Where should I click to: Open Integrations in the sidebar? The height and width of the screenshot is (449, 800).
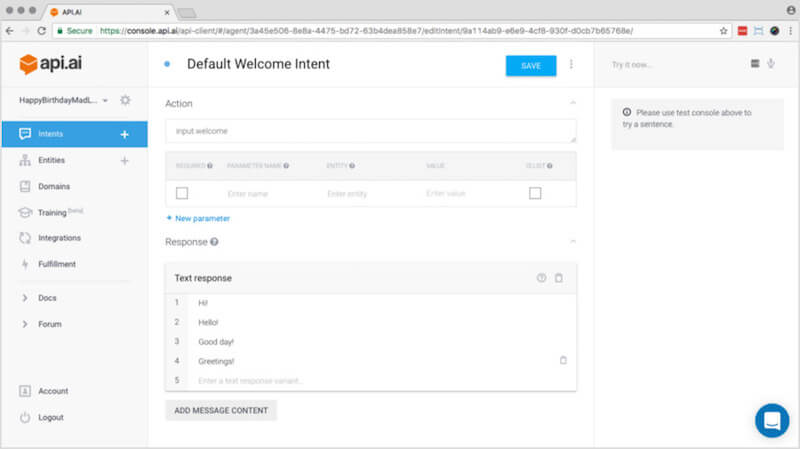(59, 238)
